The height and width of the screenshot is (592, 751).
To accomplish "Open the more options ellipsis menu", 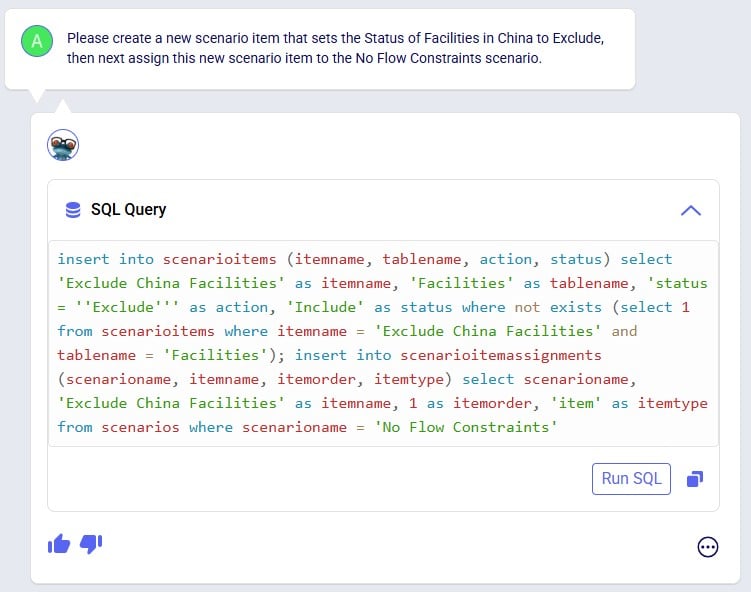I will (x=707, y=547).
